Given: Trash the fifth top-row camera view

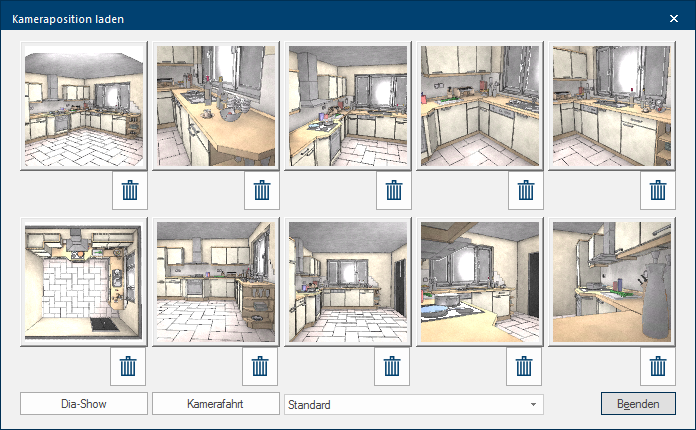Looking at the screenshot, I should pyautogui.click(x=658, y=190).
